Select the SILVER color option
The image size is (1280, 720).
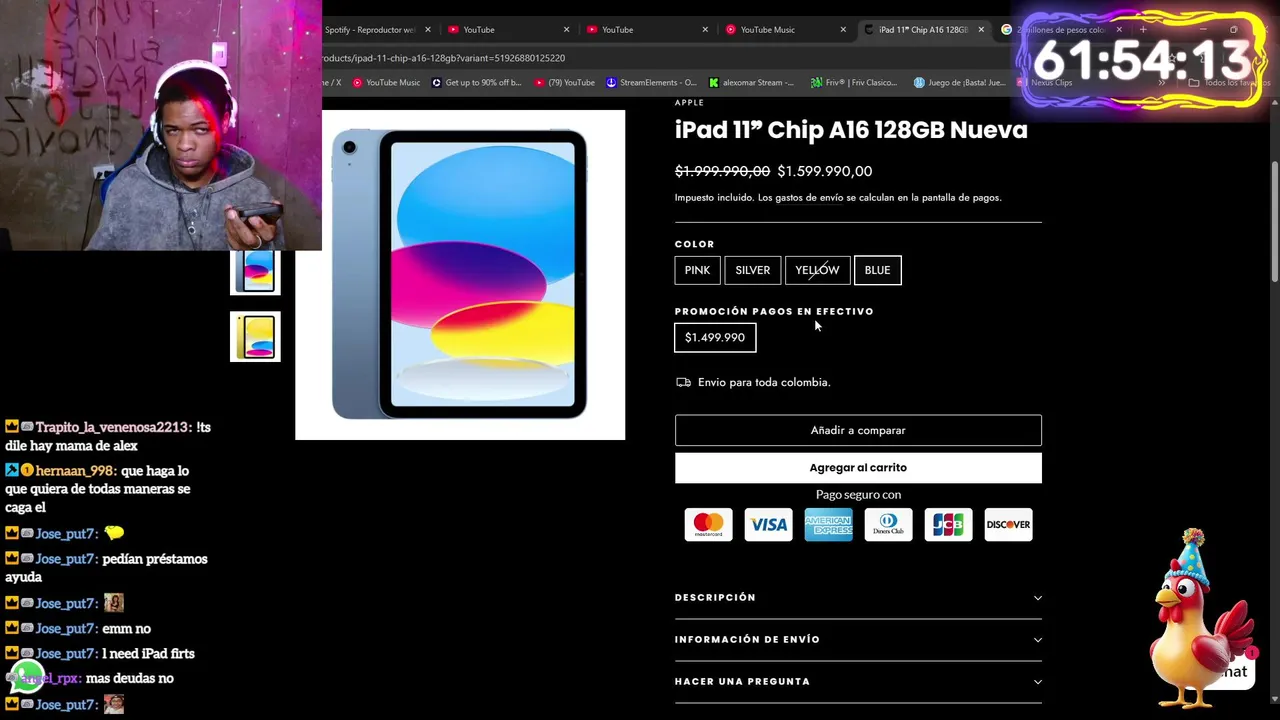point(753,270)
